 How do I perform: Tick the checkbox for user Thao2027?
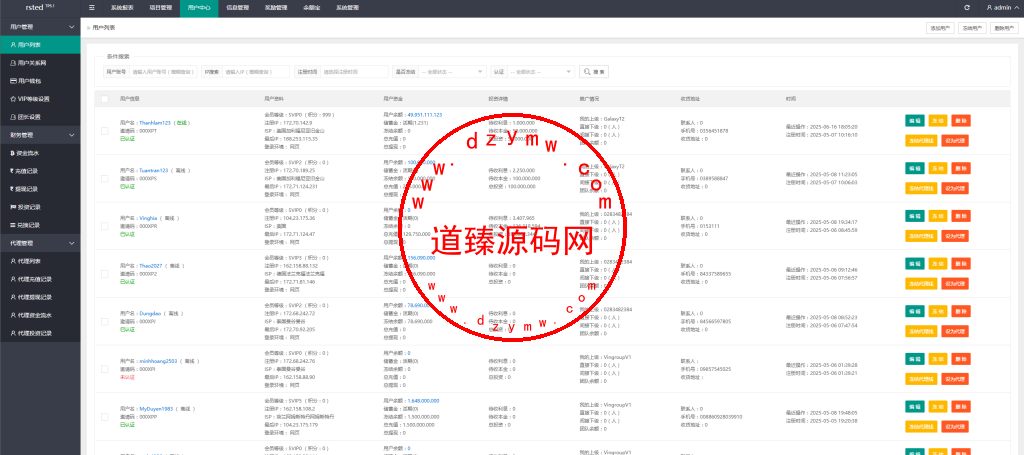(x=104, y=274)
